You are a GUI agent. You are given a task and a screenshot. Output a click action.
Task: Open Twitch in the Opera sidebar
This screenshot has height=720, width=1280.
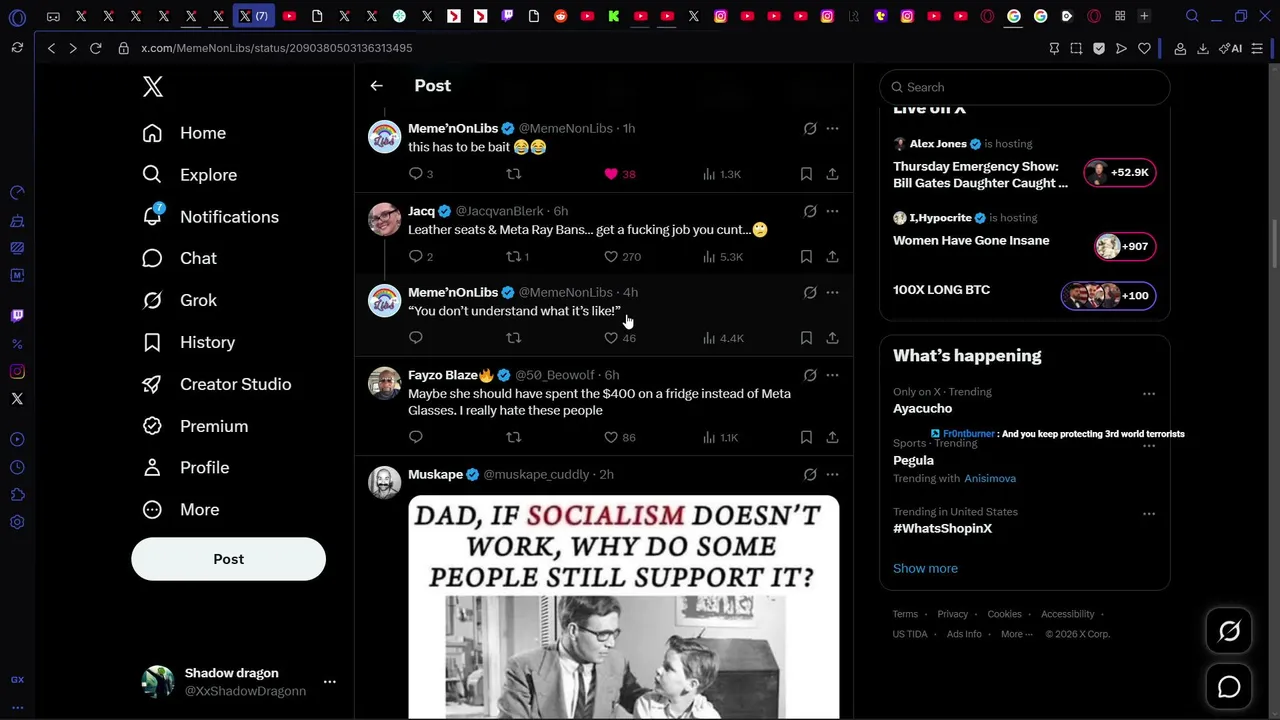coord(17,315)
